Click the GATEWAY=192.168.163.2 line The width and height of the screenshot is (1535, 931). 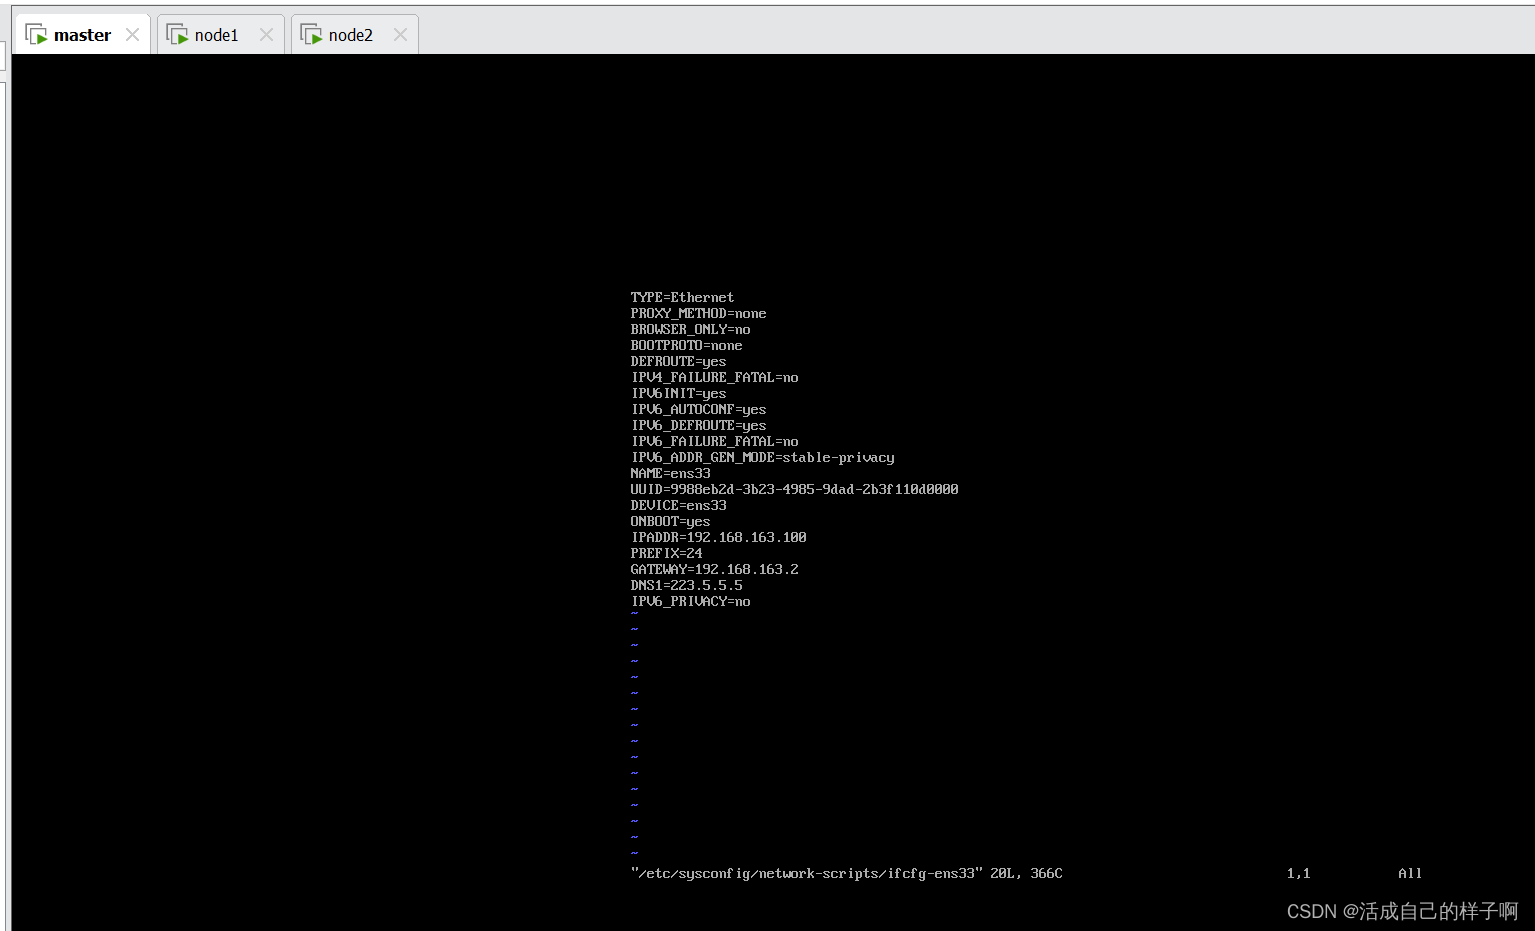[x=714, y=569]
